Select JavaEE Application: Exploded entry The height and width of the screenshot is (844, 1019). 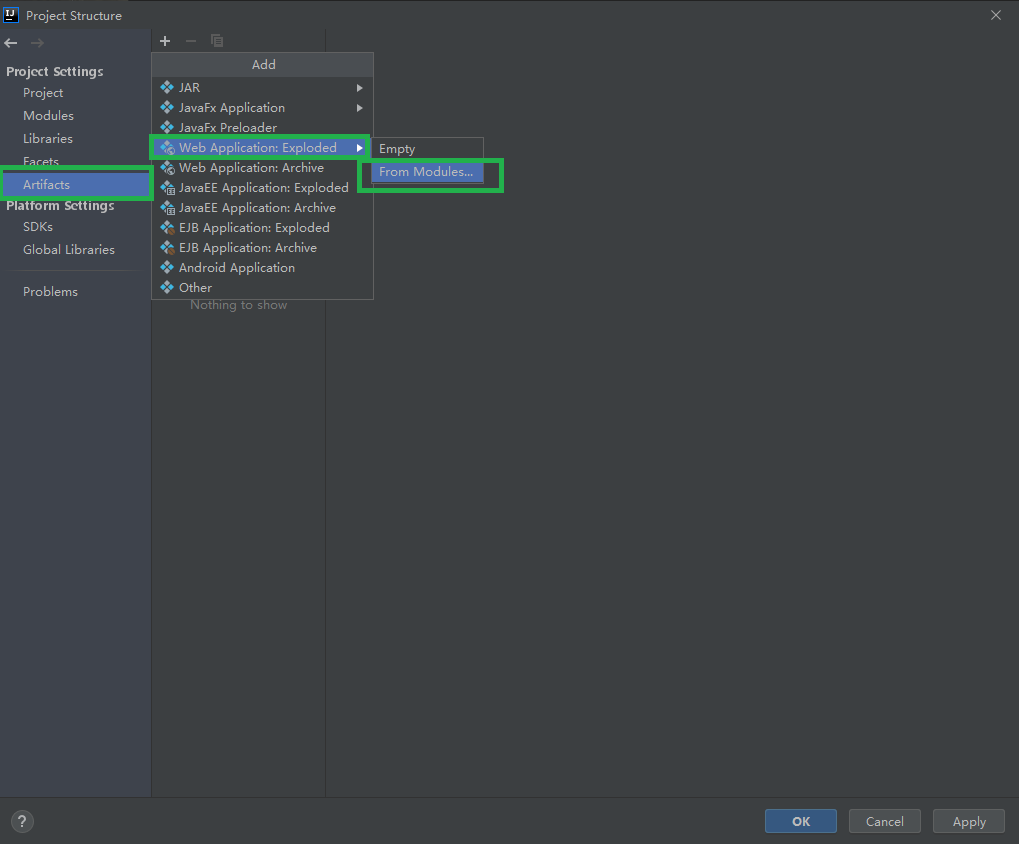point(263,188)
